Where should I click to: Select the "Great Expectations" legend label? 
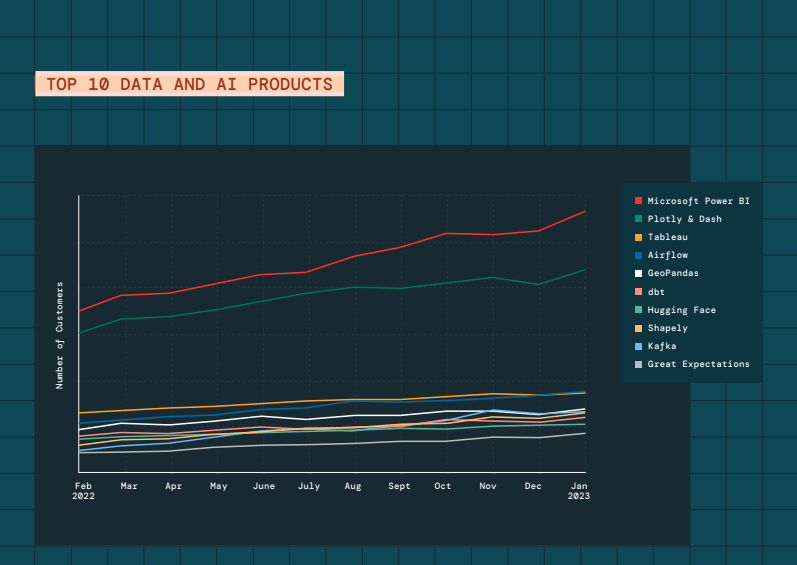coord(698,364)
